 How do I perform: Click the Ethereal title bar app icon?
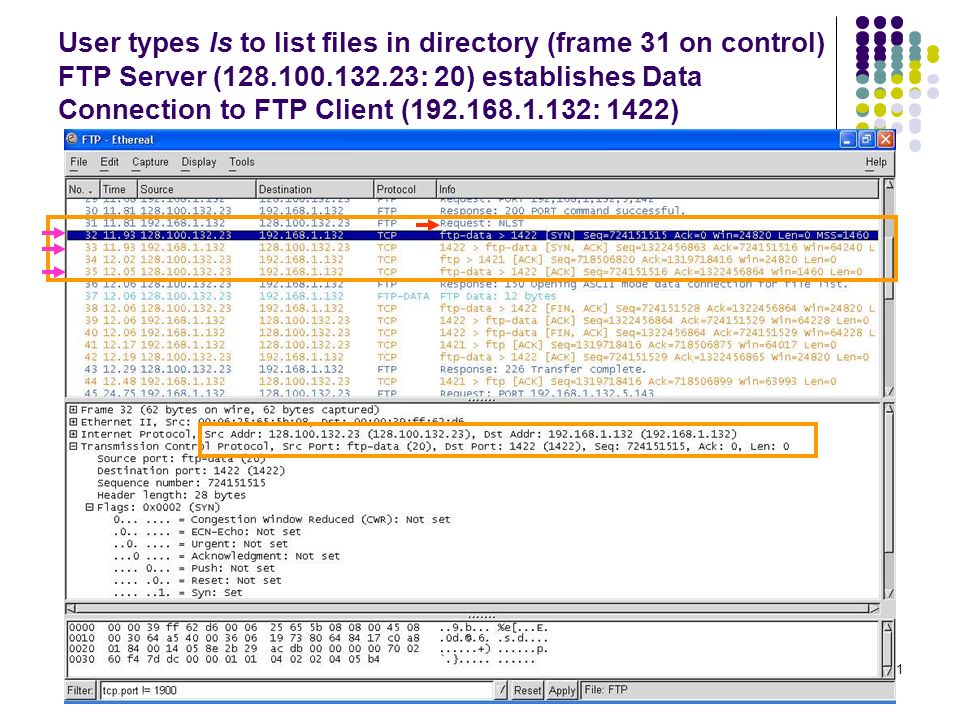(x=72, y=139)
